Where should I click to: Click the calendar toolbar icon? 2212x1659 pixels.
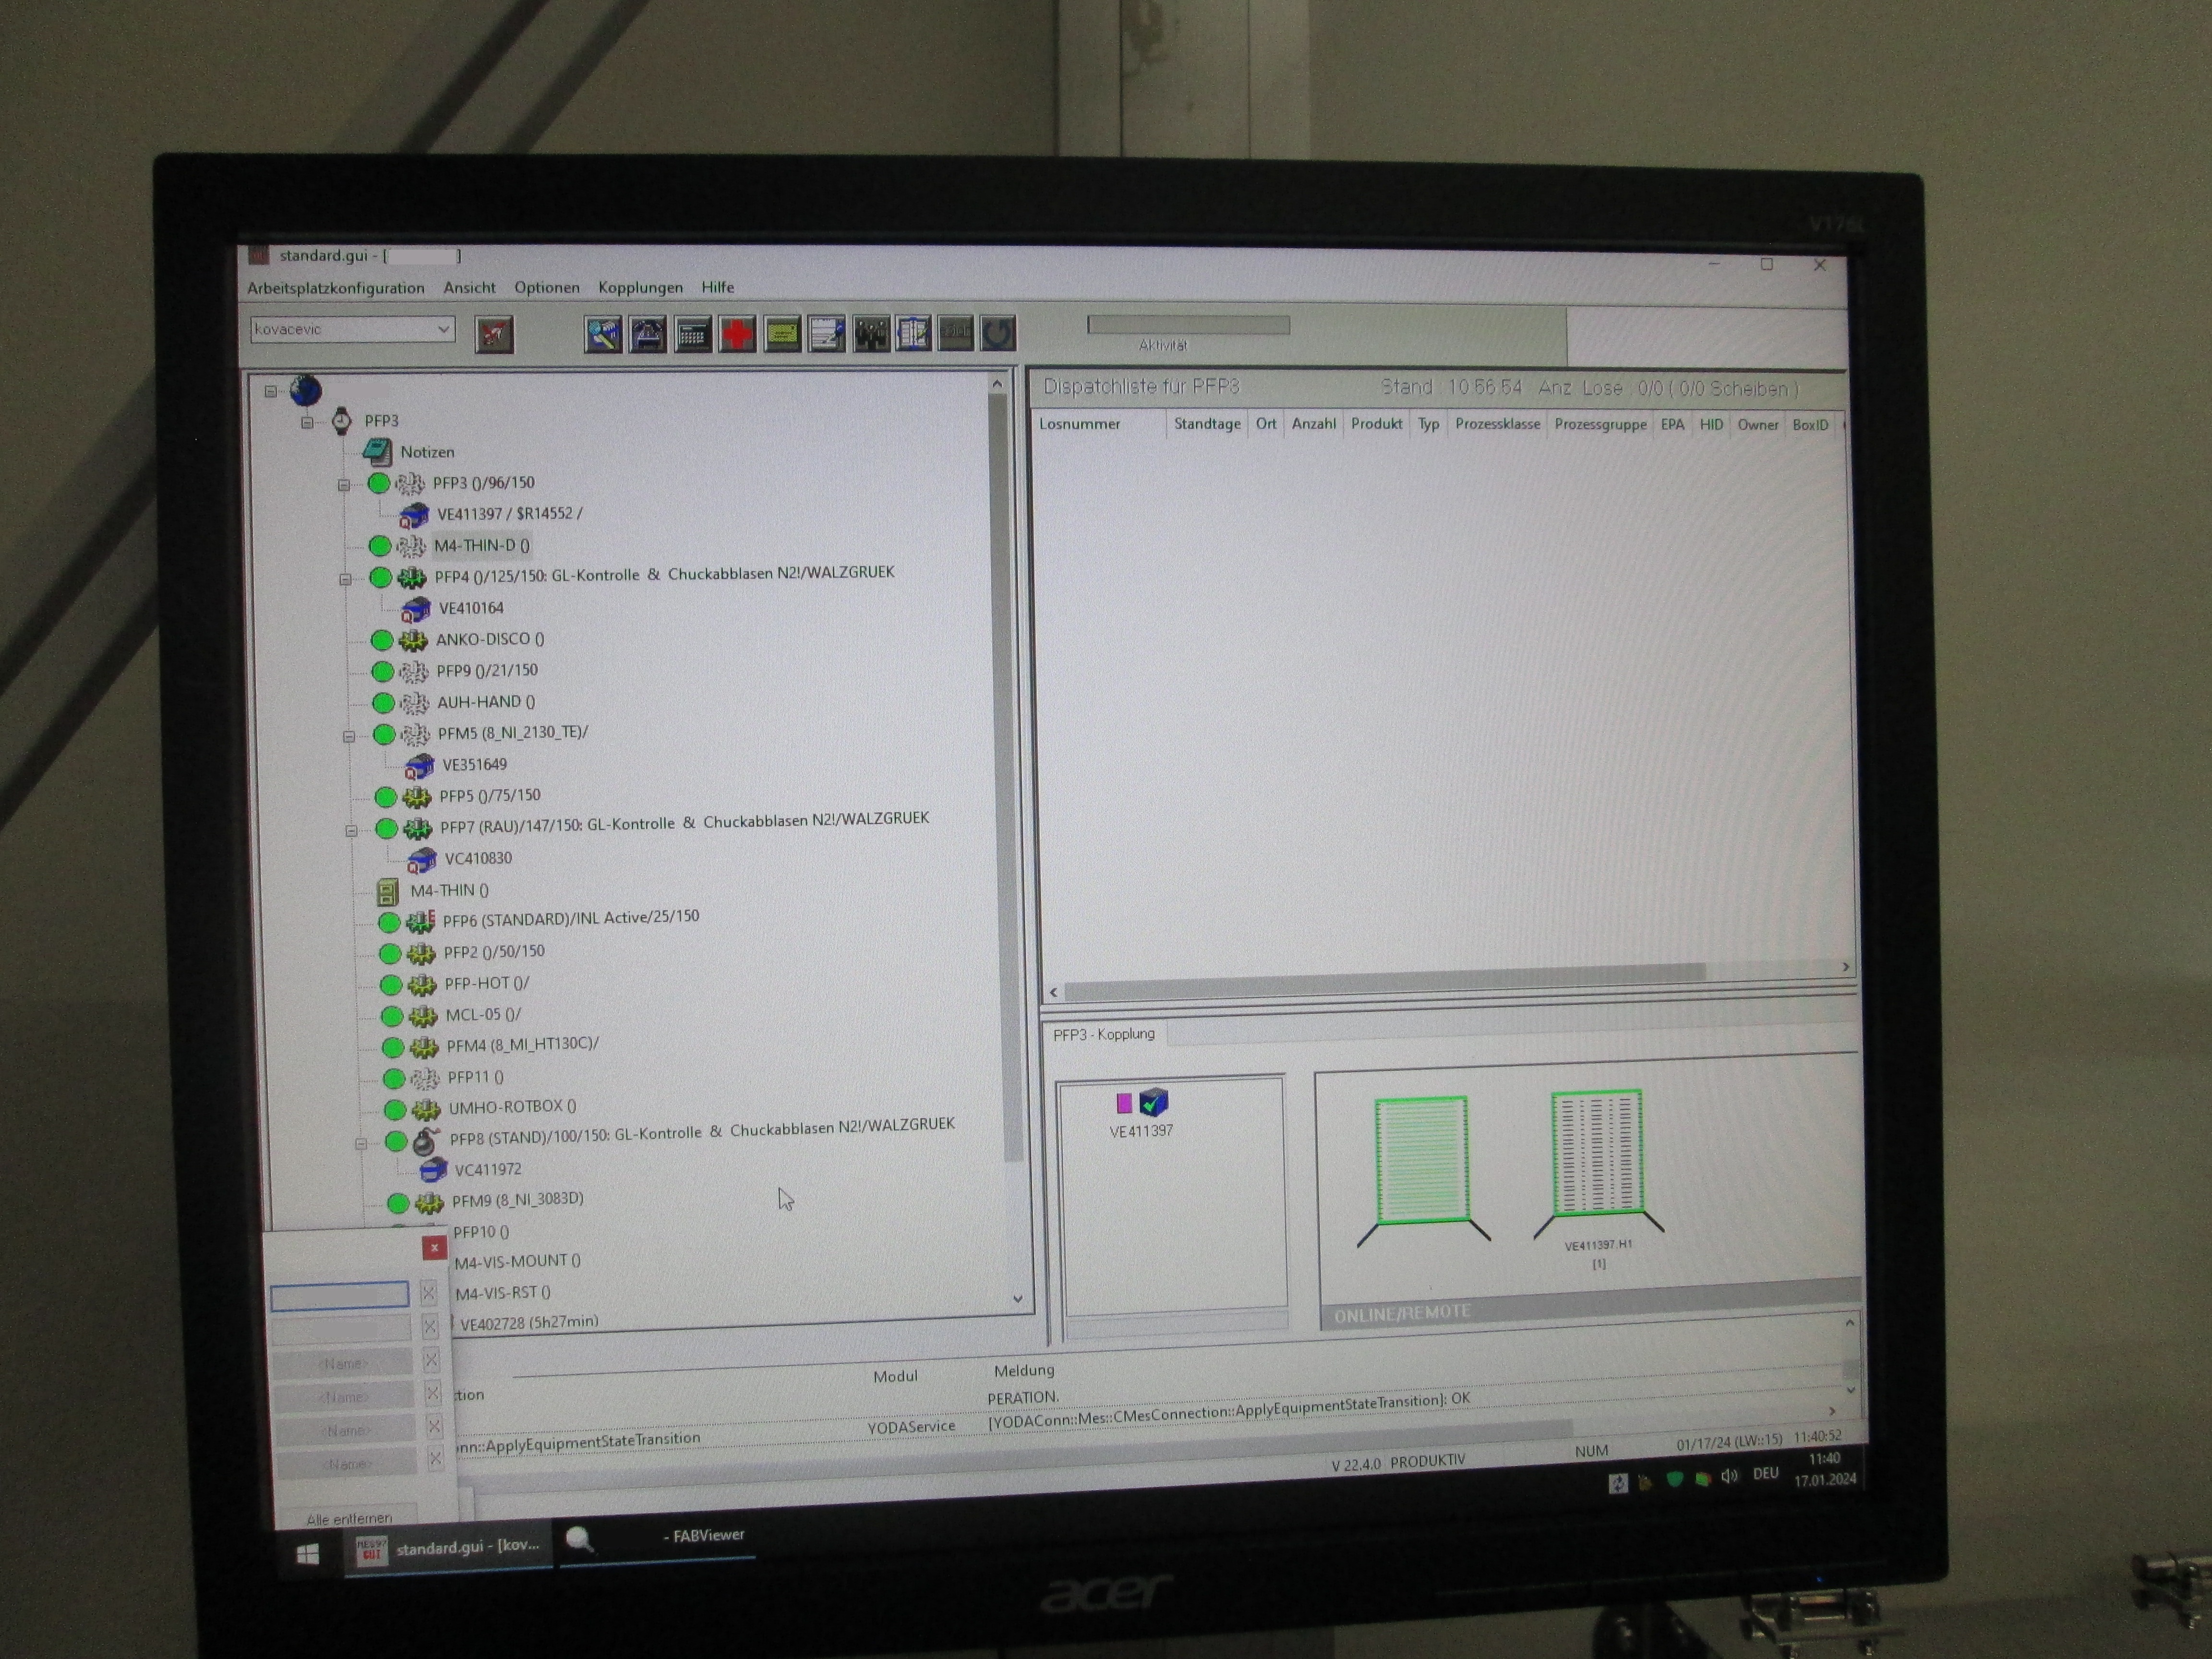(x=692, y=334)
